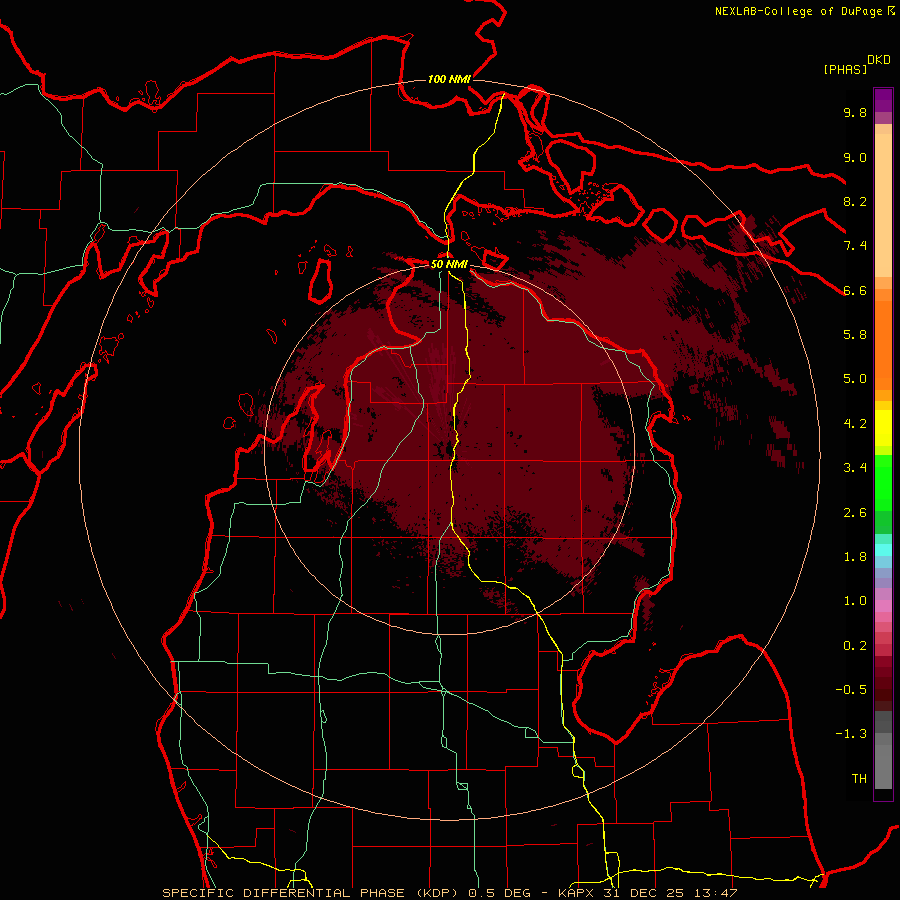Click the DKD legend header
The height and width of the screenshot is (900, 900).
[879, 60]
